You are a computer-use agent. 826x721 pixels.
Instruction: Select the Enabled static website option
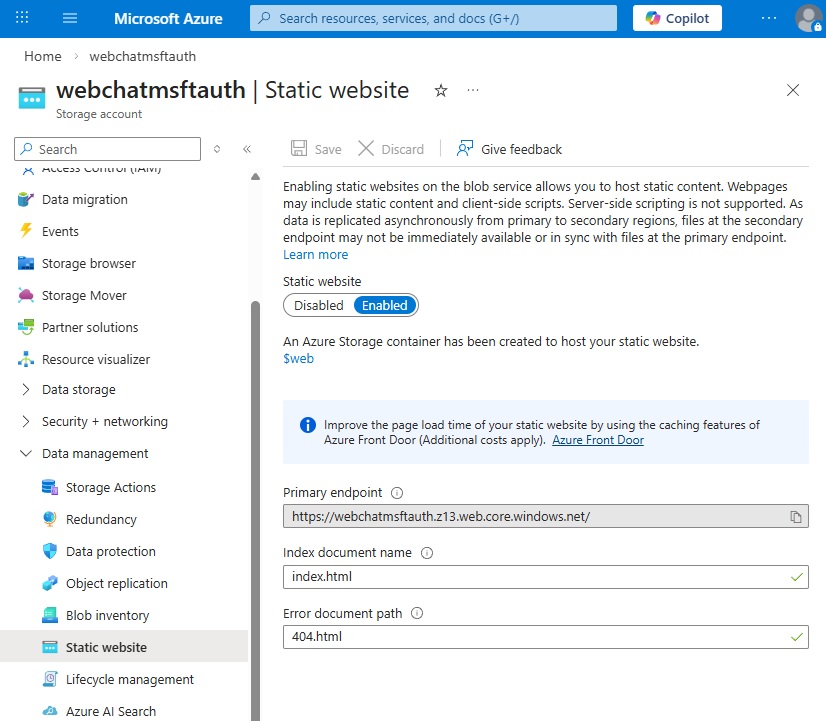384,306
